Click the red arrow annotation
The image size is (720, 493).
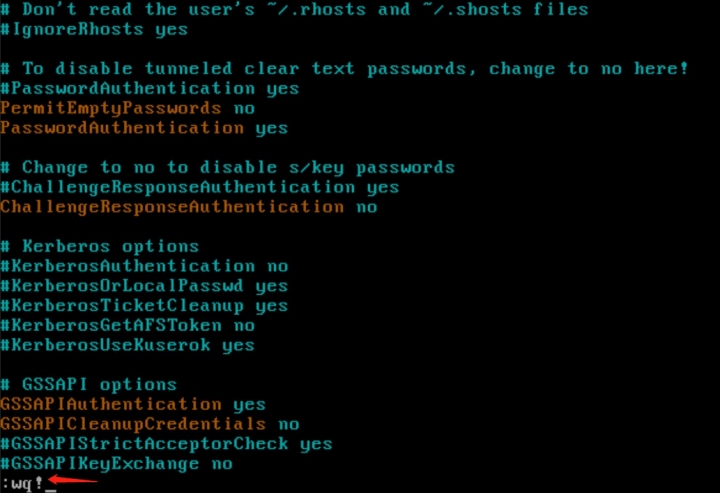tap(73, 480)
